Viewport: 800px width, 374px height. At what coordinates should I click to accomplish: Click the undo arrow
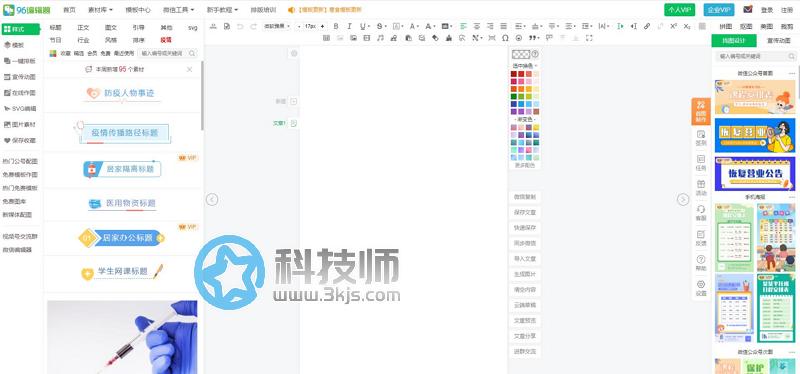point(240,26)
